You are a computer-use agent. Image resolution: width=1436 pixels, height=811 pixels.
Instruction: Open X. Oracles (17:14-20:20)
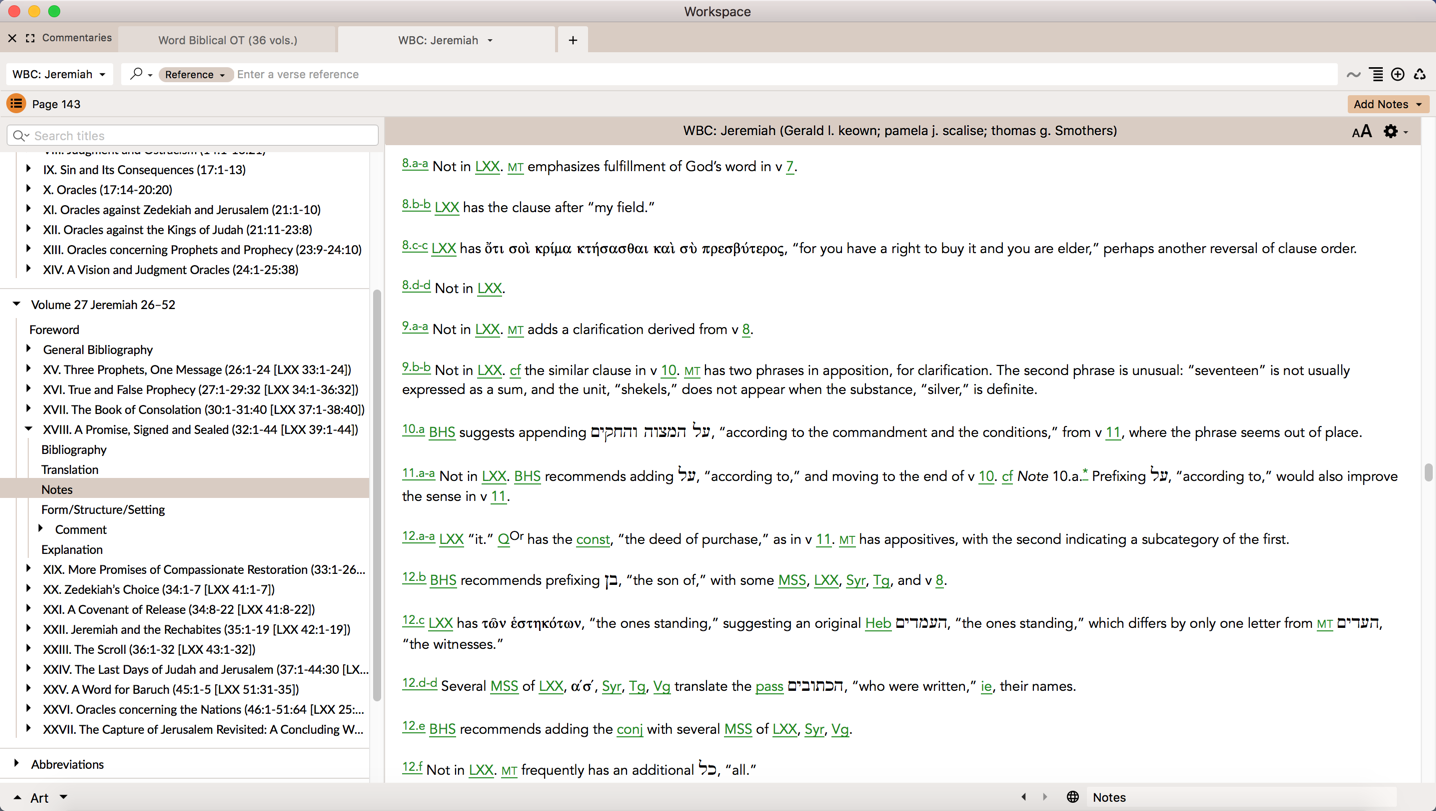click(107, 189)
